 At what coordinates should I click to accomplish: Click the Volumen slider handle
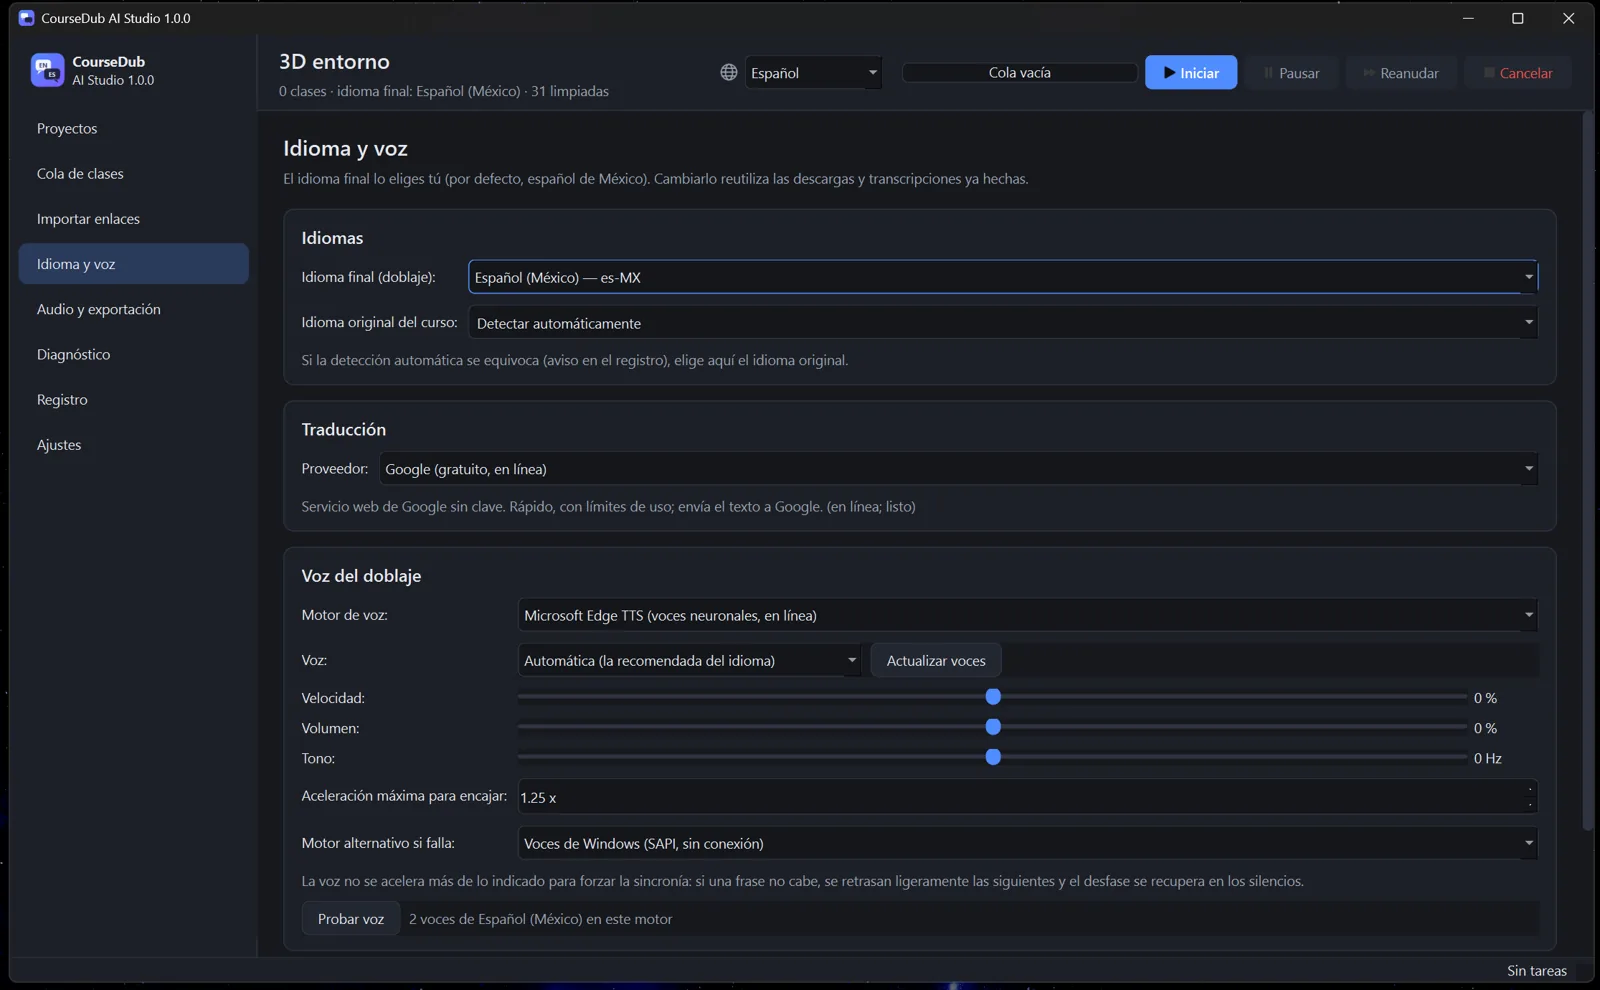pyautogui.click(x=993, y=727)
